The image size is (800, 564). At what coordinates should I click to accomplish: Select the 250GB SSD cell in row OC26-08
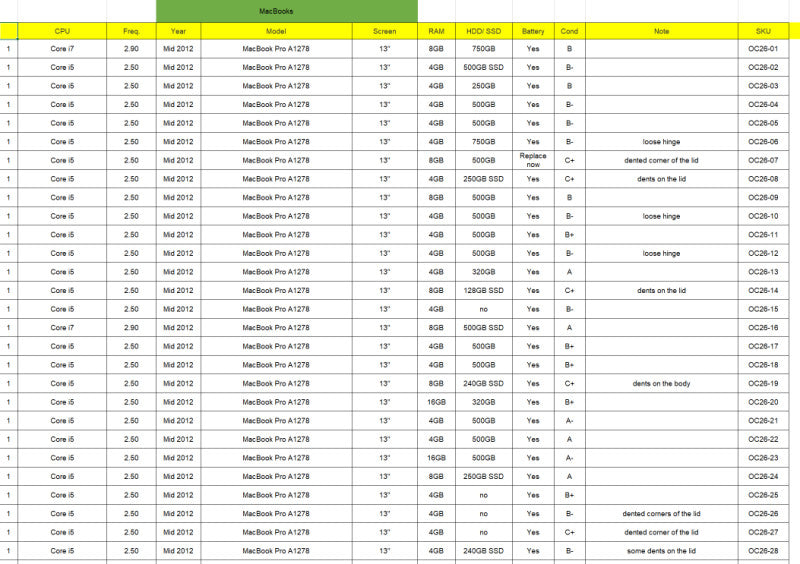484,179
